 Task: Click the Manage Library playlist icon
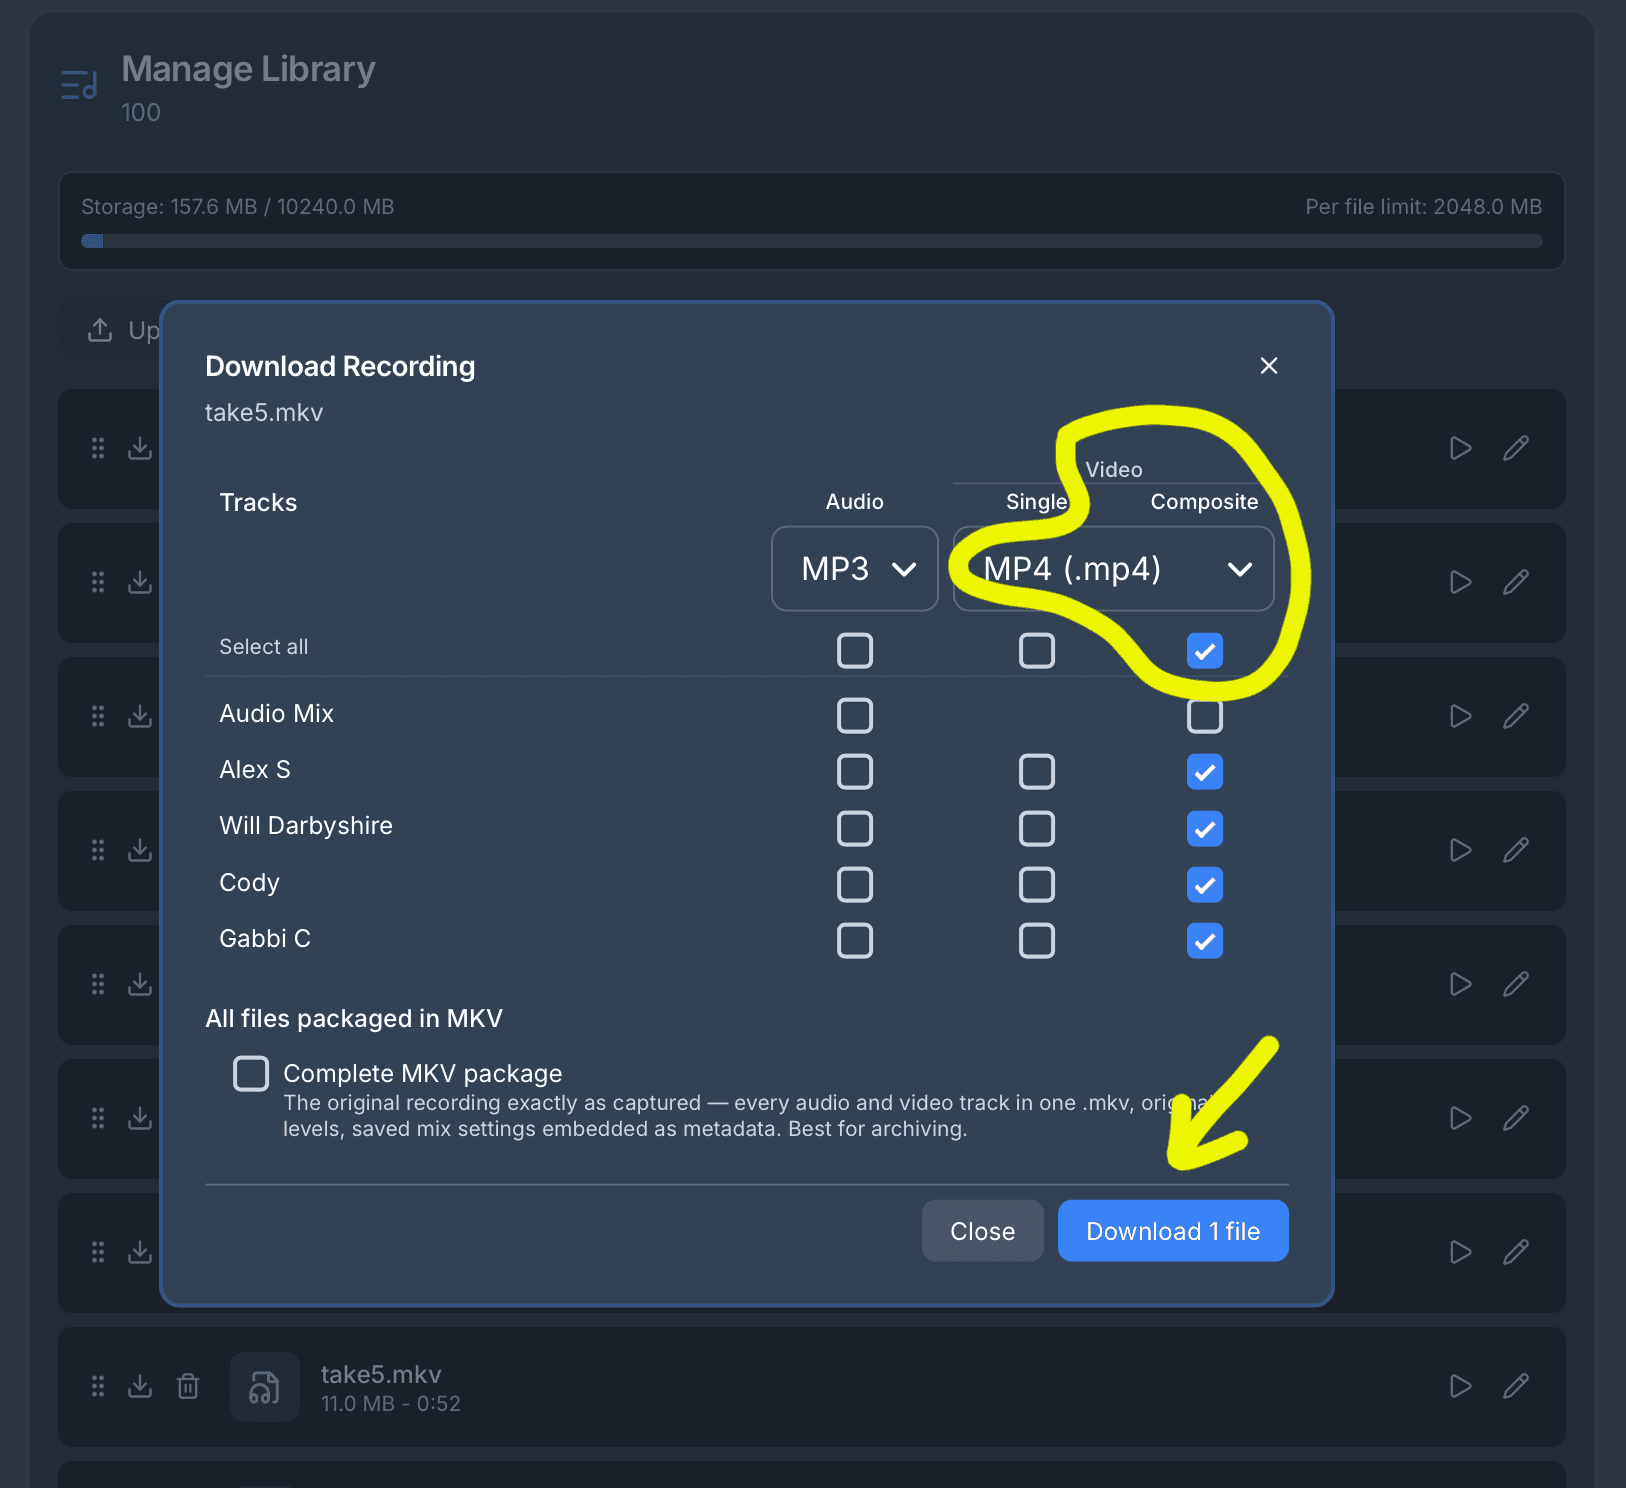[79, 85]
